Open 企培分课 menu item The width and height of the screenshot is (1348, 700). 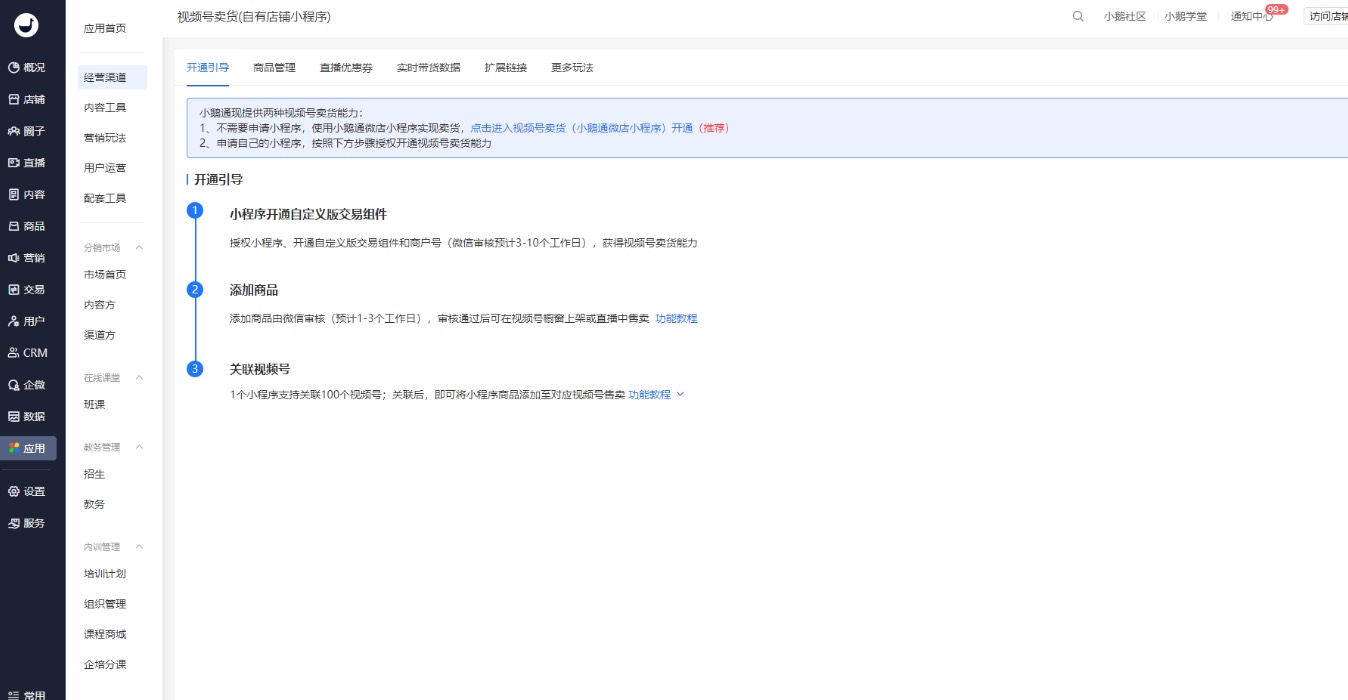click(105, 665)
